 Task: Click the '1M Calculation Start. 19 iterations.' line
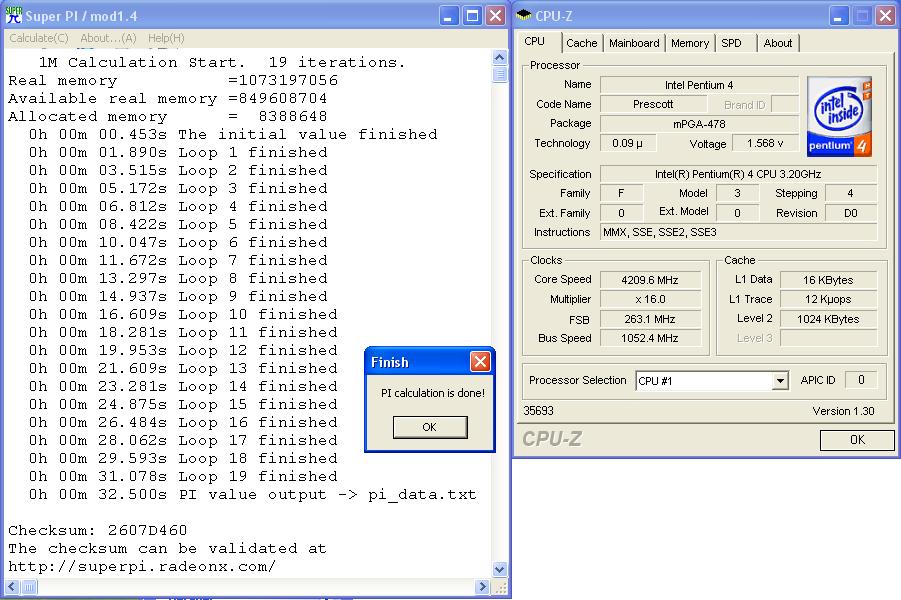click(x=222, y=62)
